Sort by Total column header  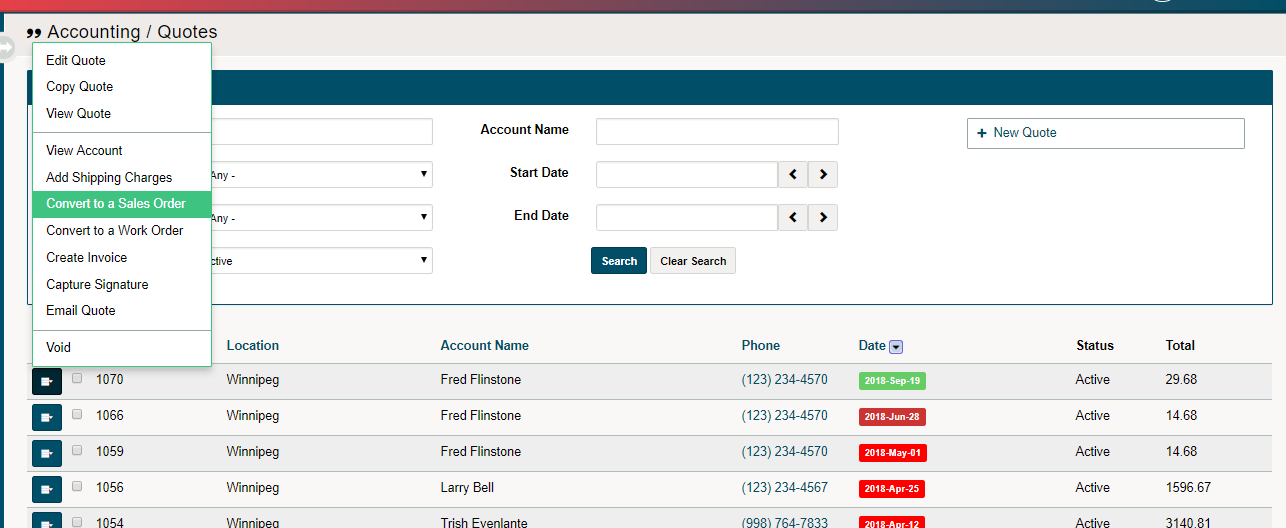pyautogui.click(x=1180, y=346)
